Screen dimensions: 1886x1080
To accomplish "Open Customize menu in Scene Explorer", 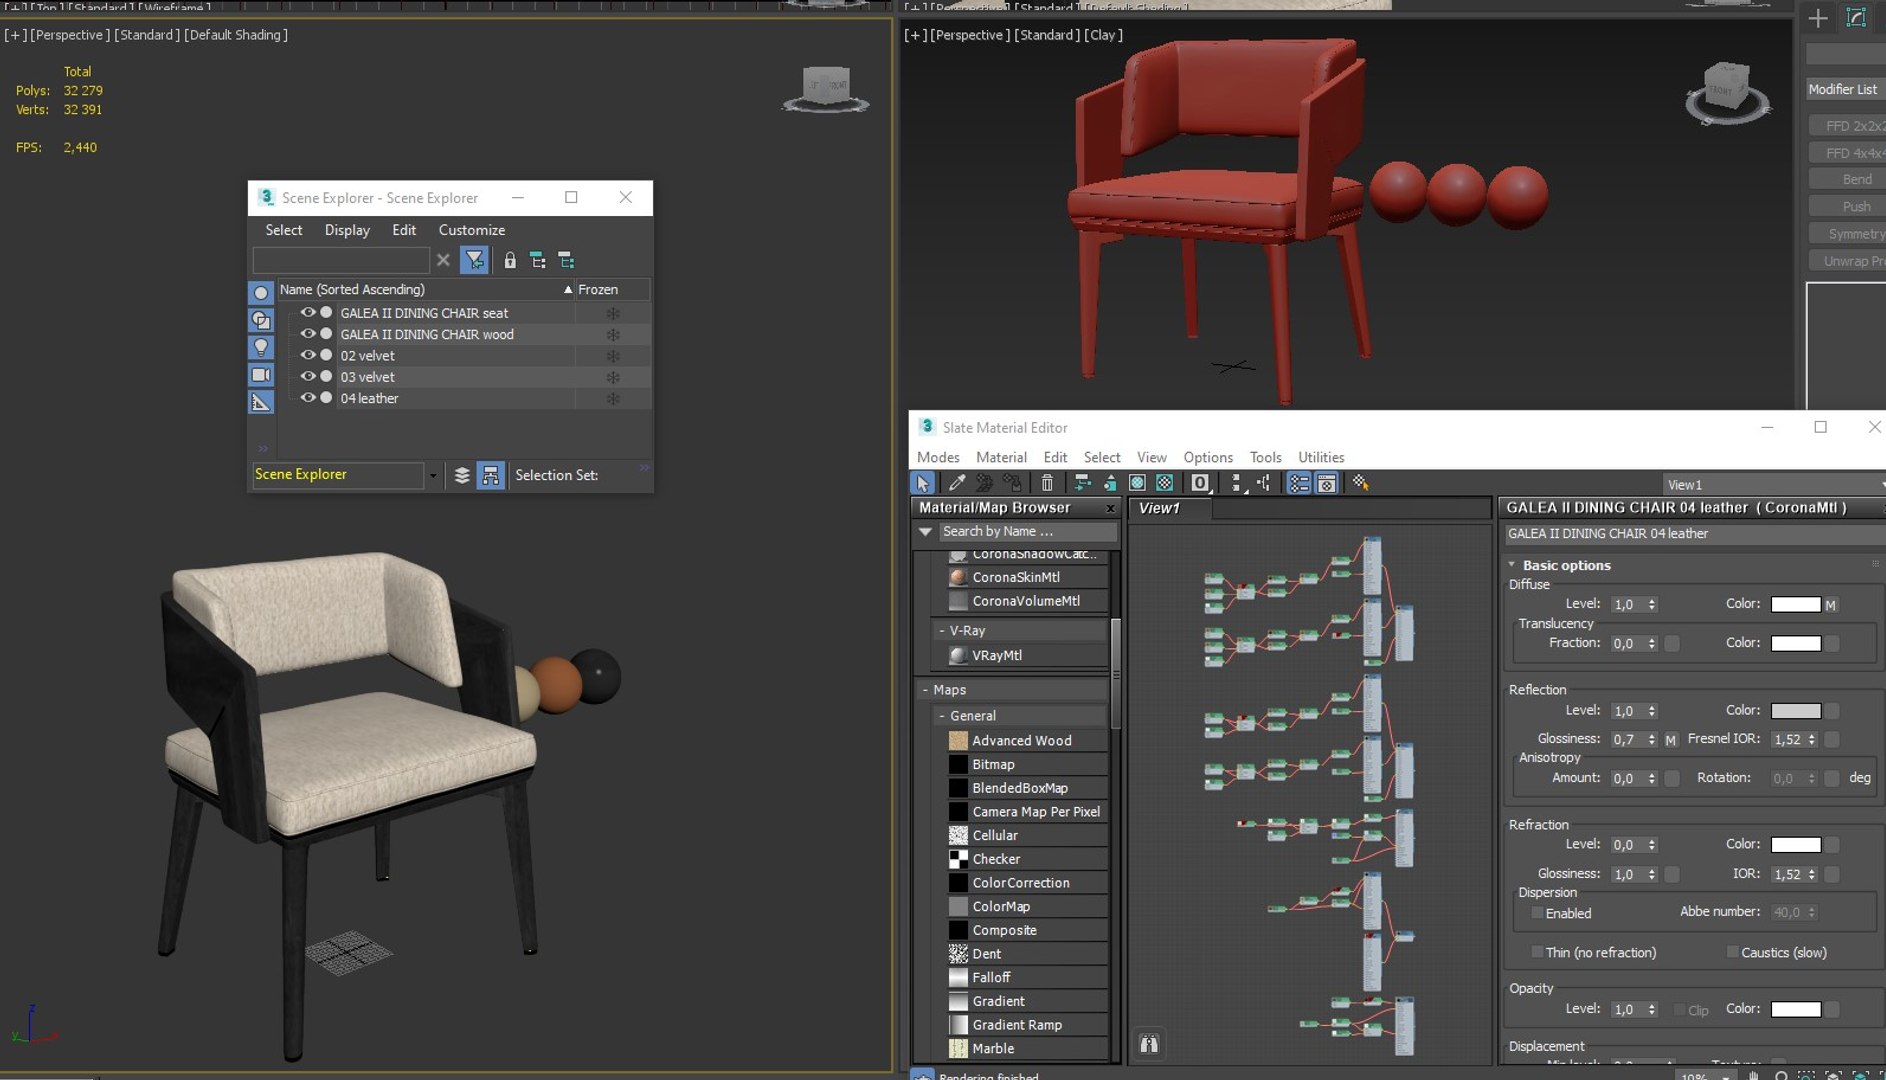I will pos(472,230).
